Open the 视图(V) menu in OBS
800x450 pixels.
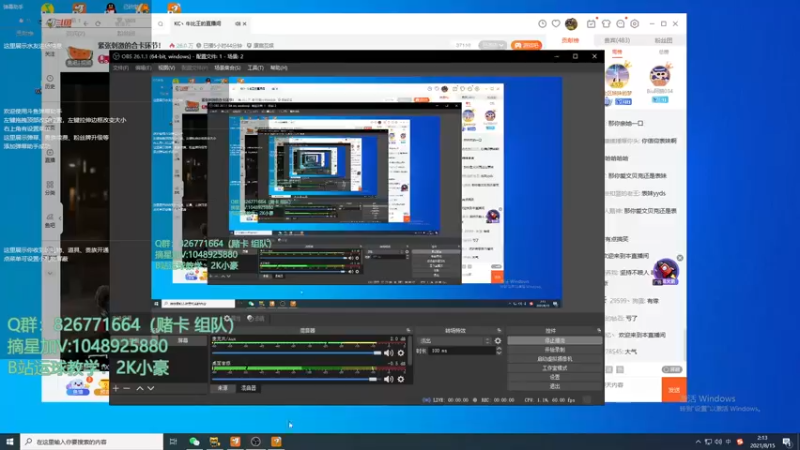pyautogui.click(x=166, y=67)
